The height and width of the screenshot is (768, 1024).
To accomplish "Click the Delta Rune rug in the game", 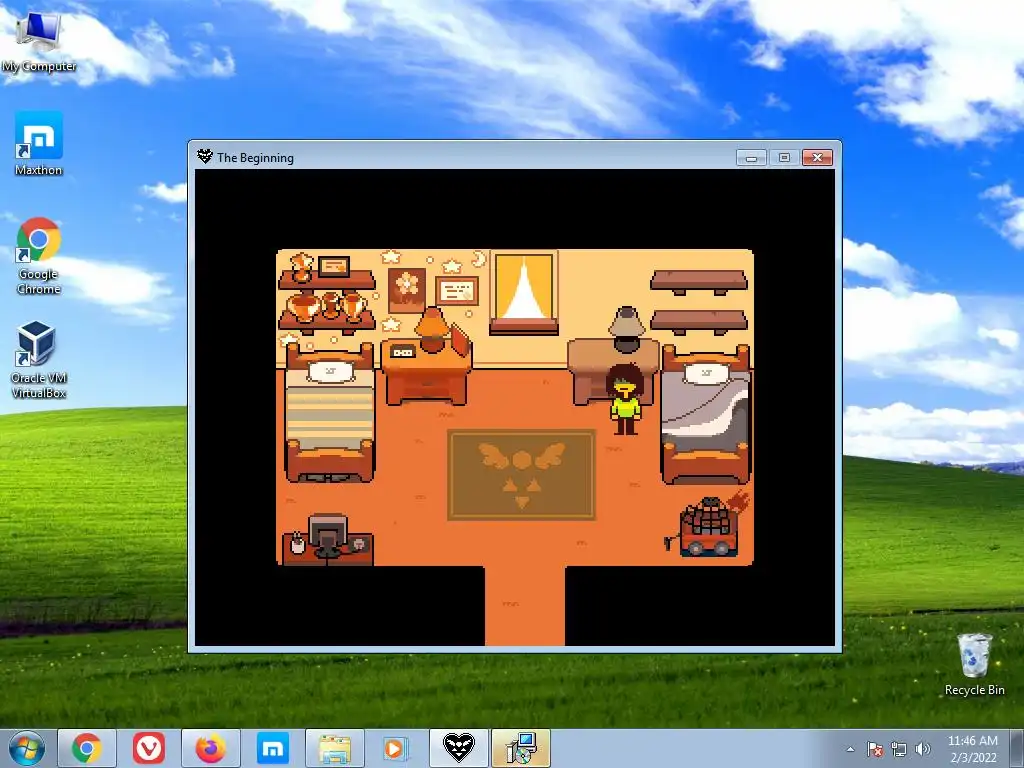I will (521, 475).
